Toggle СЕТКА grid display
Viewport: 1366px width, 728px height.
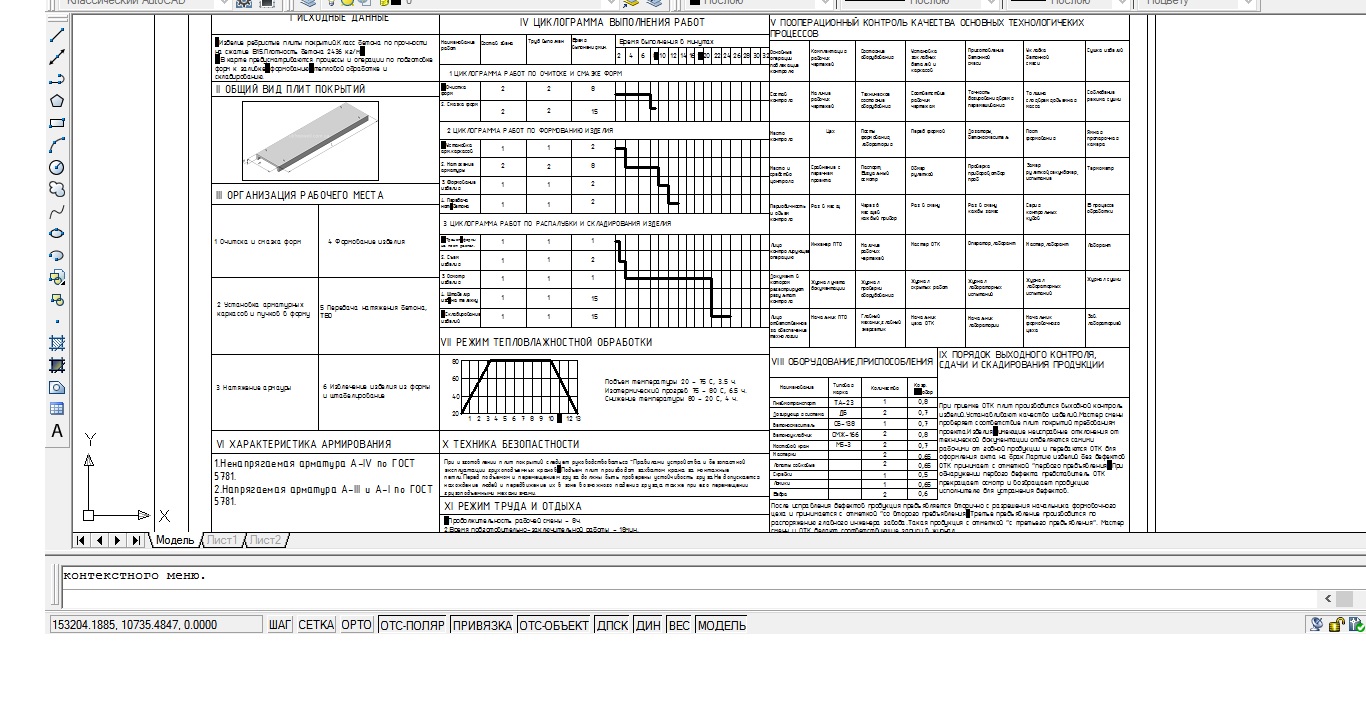tap(316, 625)
